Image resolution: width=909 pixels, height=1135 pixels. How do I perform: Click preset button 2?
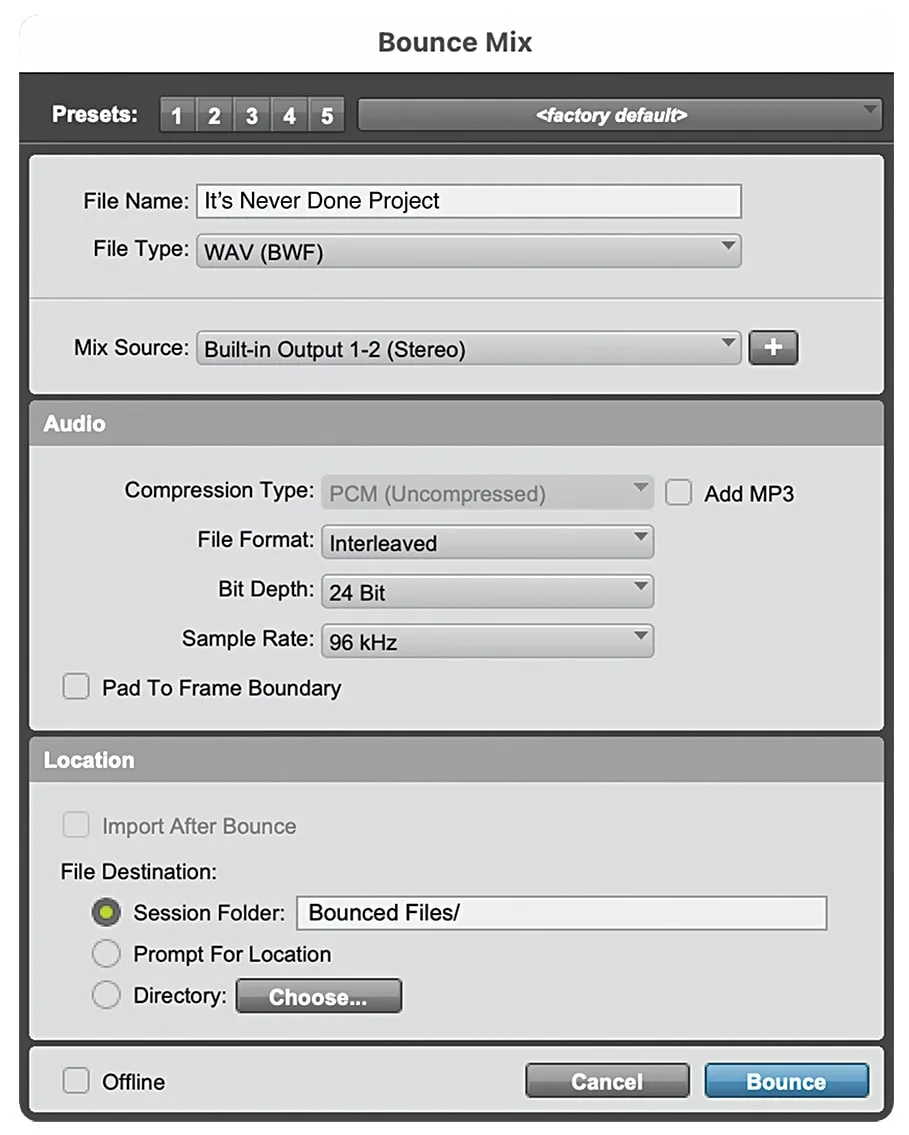tap(214, 116)
